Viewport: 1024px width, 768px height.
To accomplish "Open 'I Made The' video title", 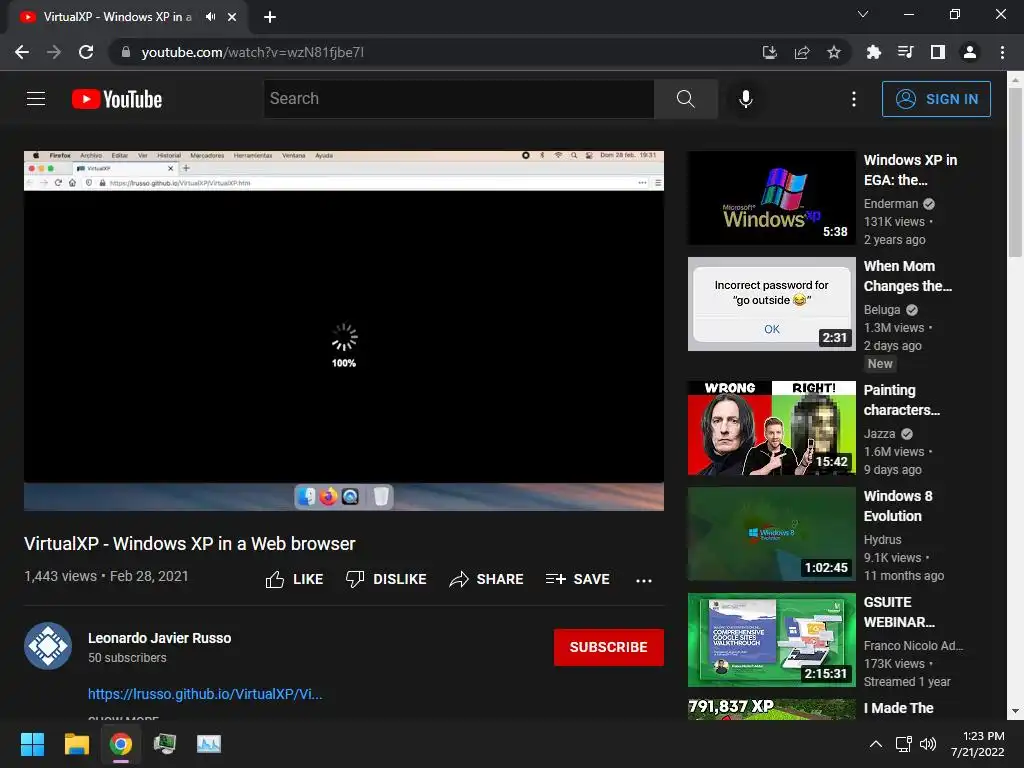I will click(x=899, y=708).
